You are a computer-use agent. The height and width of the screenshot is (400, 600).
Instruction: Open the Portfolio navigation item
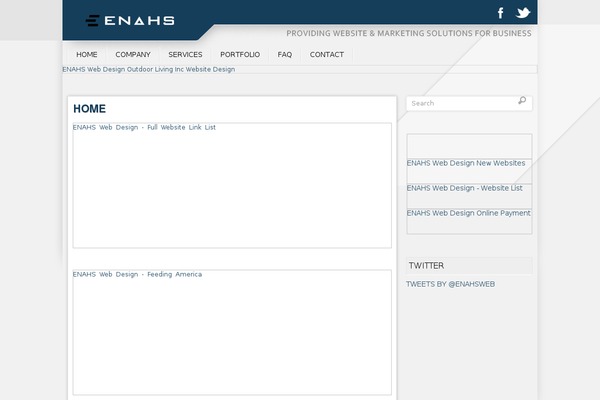[240, 55]
